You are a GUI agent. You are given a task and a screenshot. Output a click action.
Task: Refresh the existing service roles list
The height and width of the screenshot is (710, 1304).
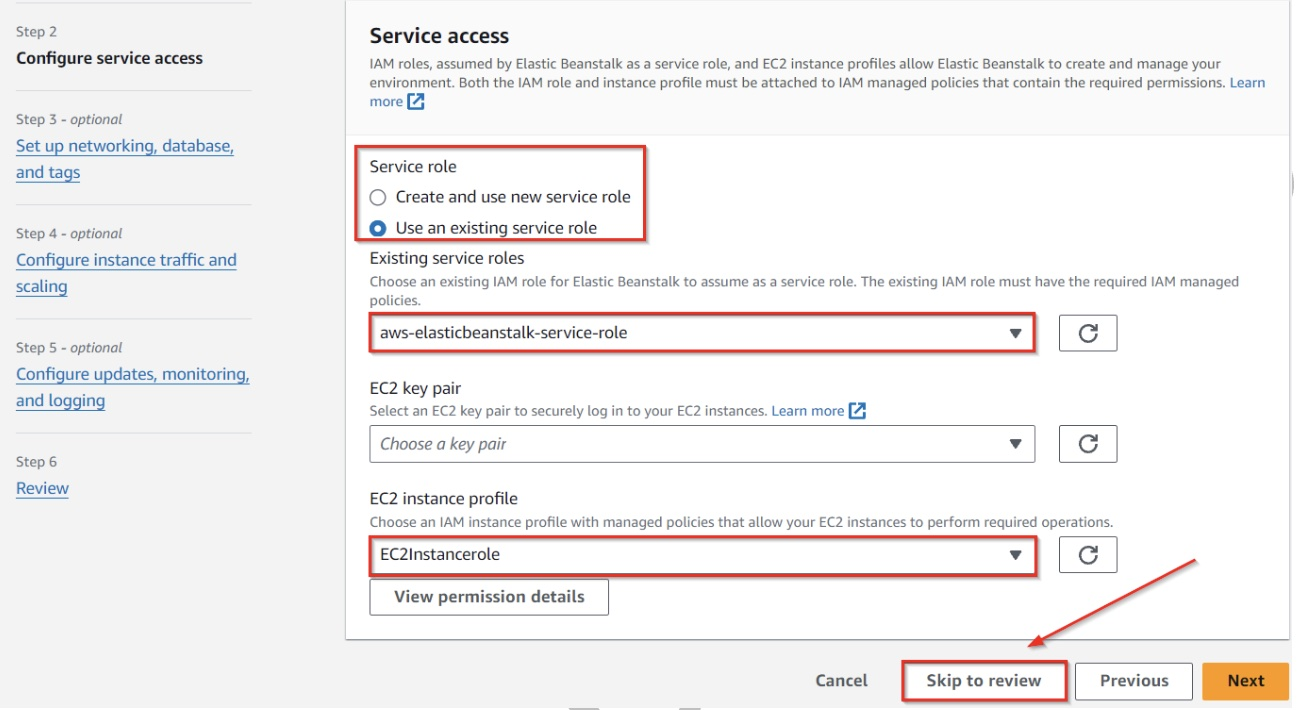tap(1088, 333)
